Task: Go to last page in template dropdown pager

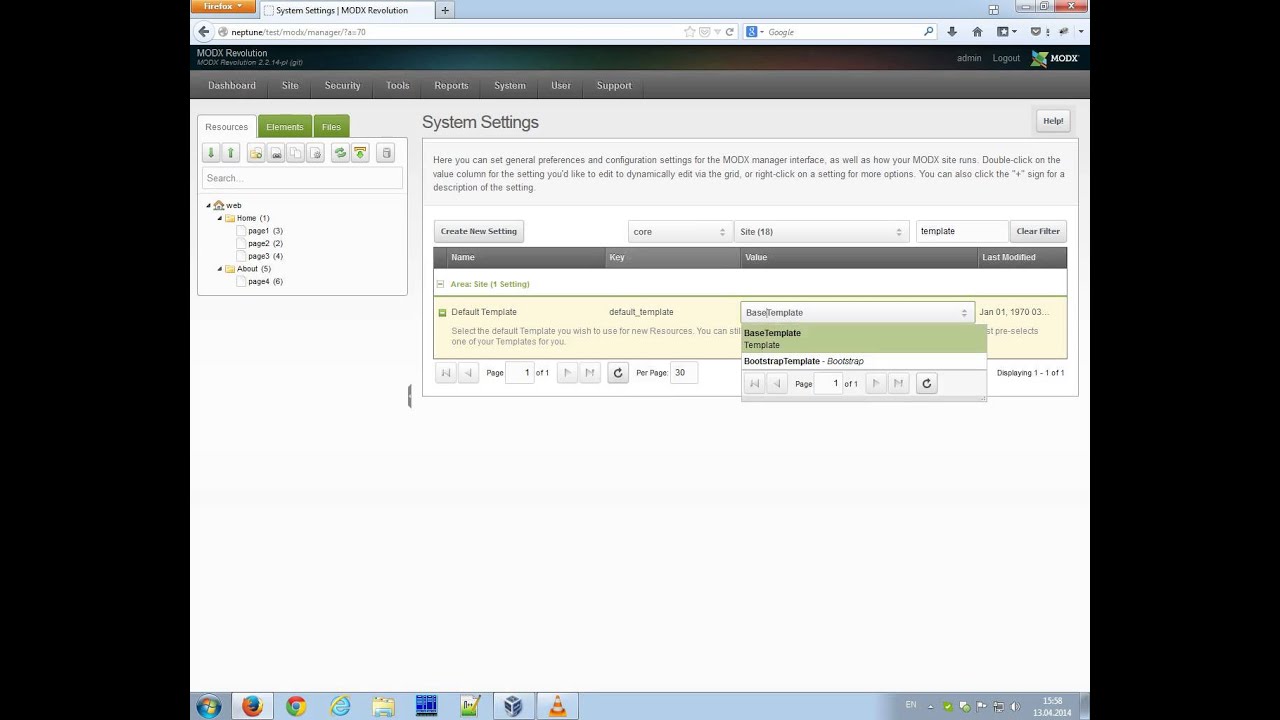Action: 898,383
